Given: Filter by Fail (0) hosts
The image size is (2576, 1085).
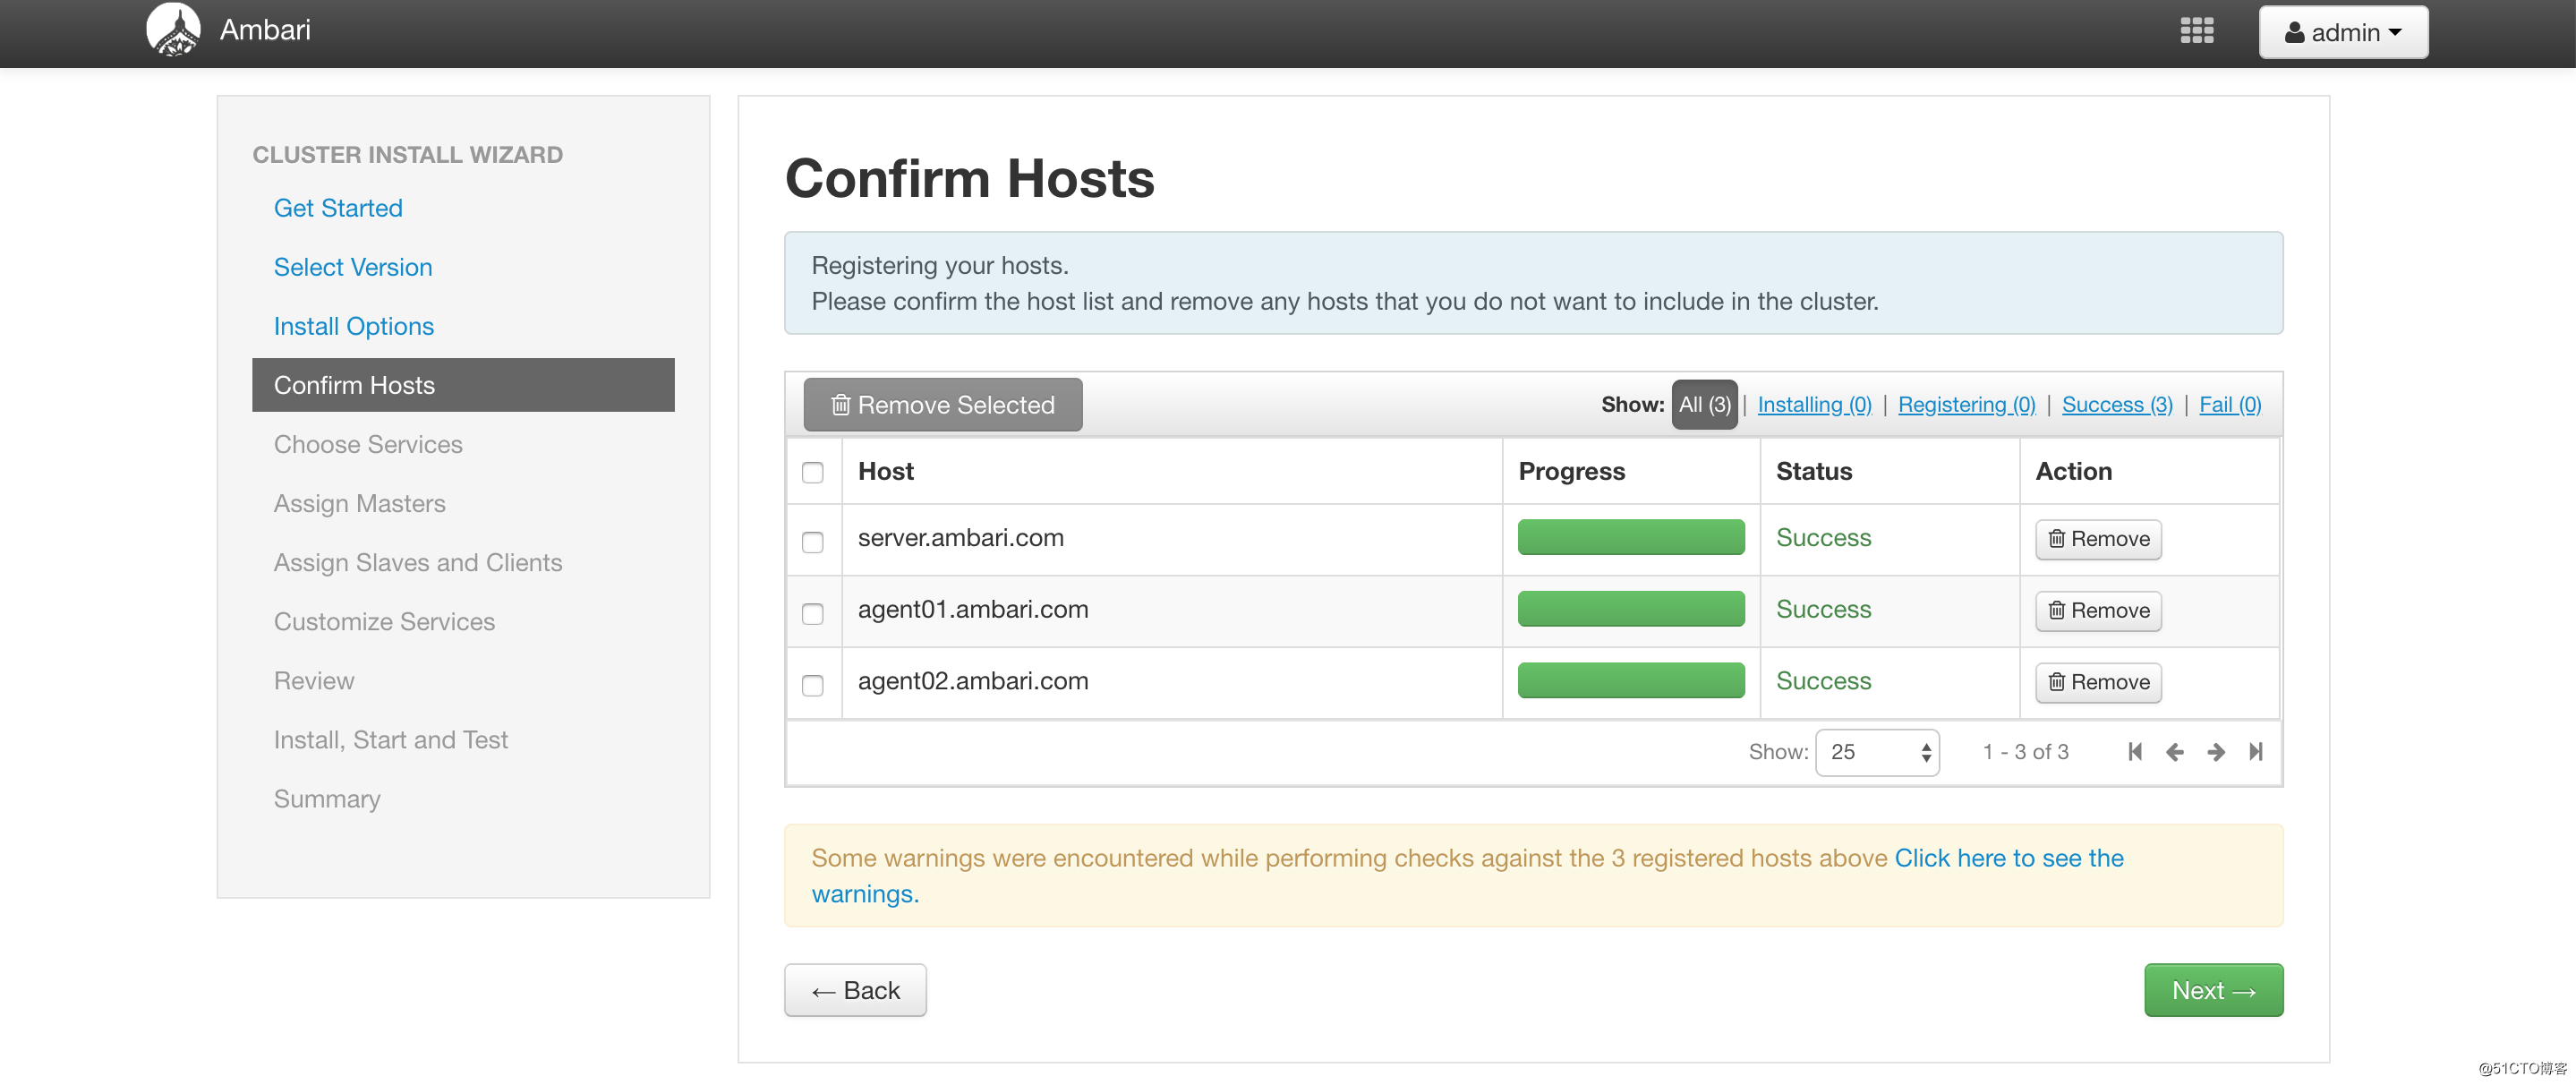Looking at the screenshot, I should pos(2230,404).
